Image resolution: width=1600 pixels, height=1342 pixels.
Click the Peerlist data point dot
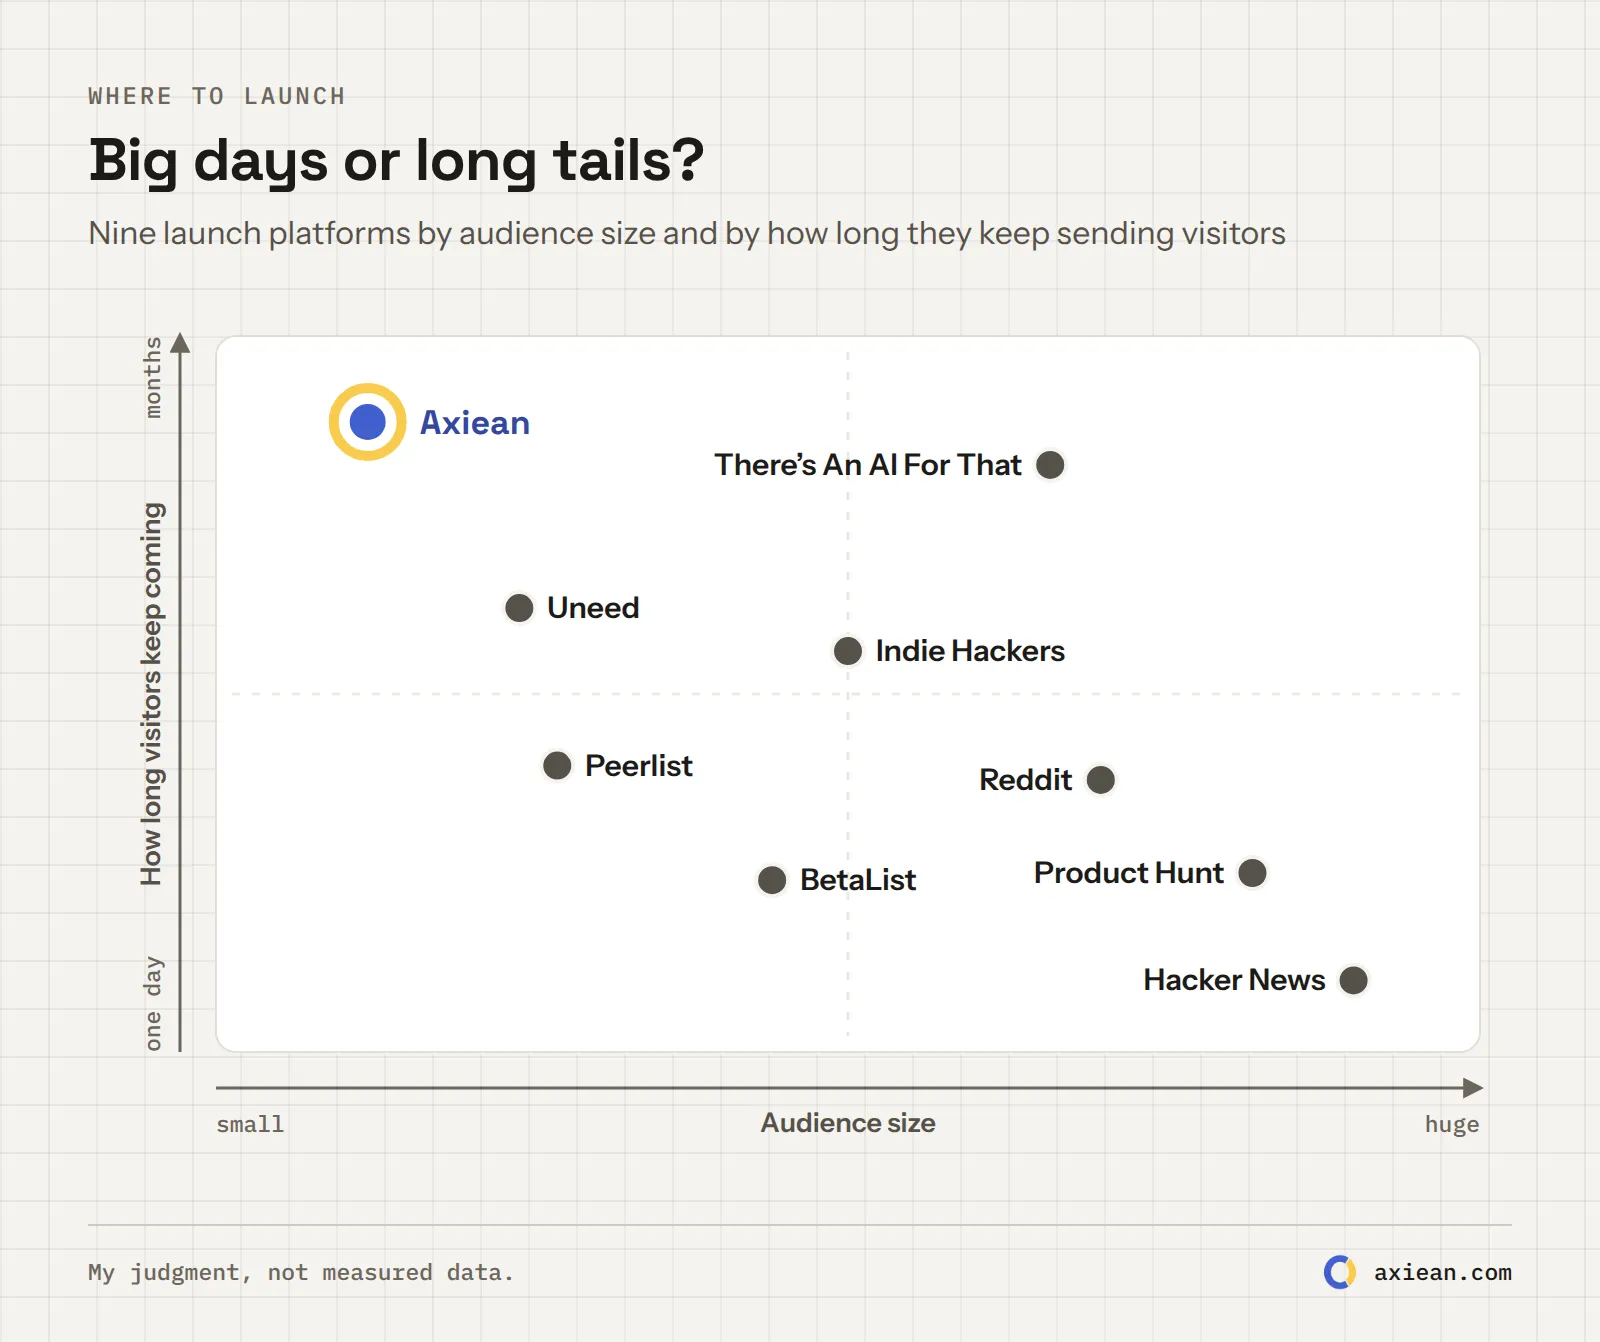(x=557, y=766)
